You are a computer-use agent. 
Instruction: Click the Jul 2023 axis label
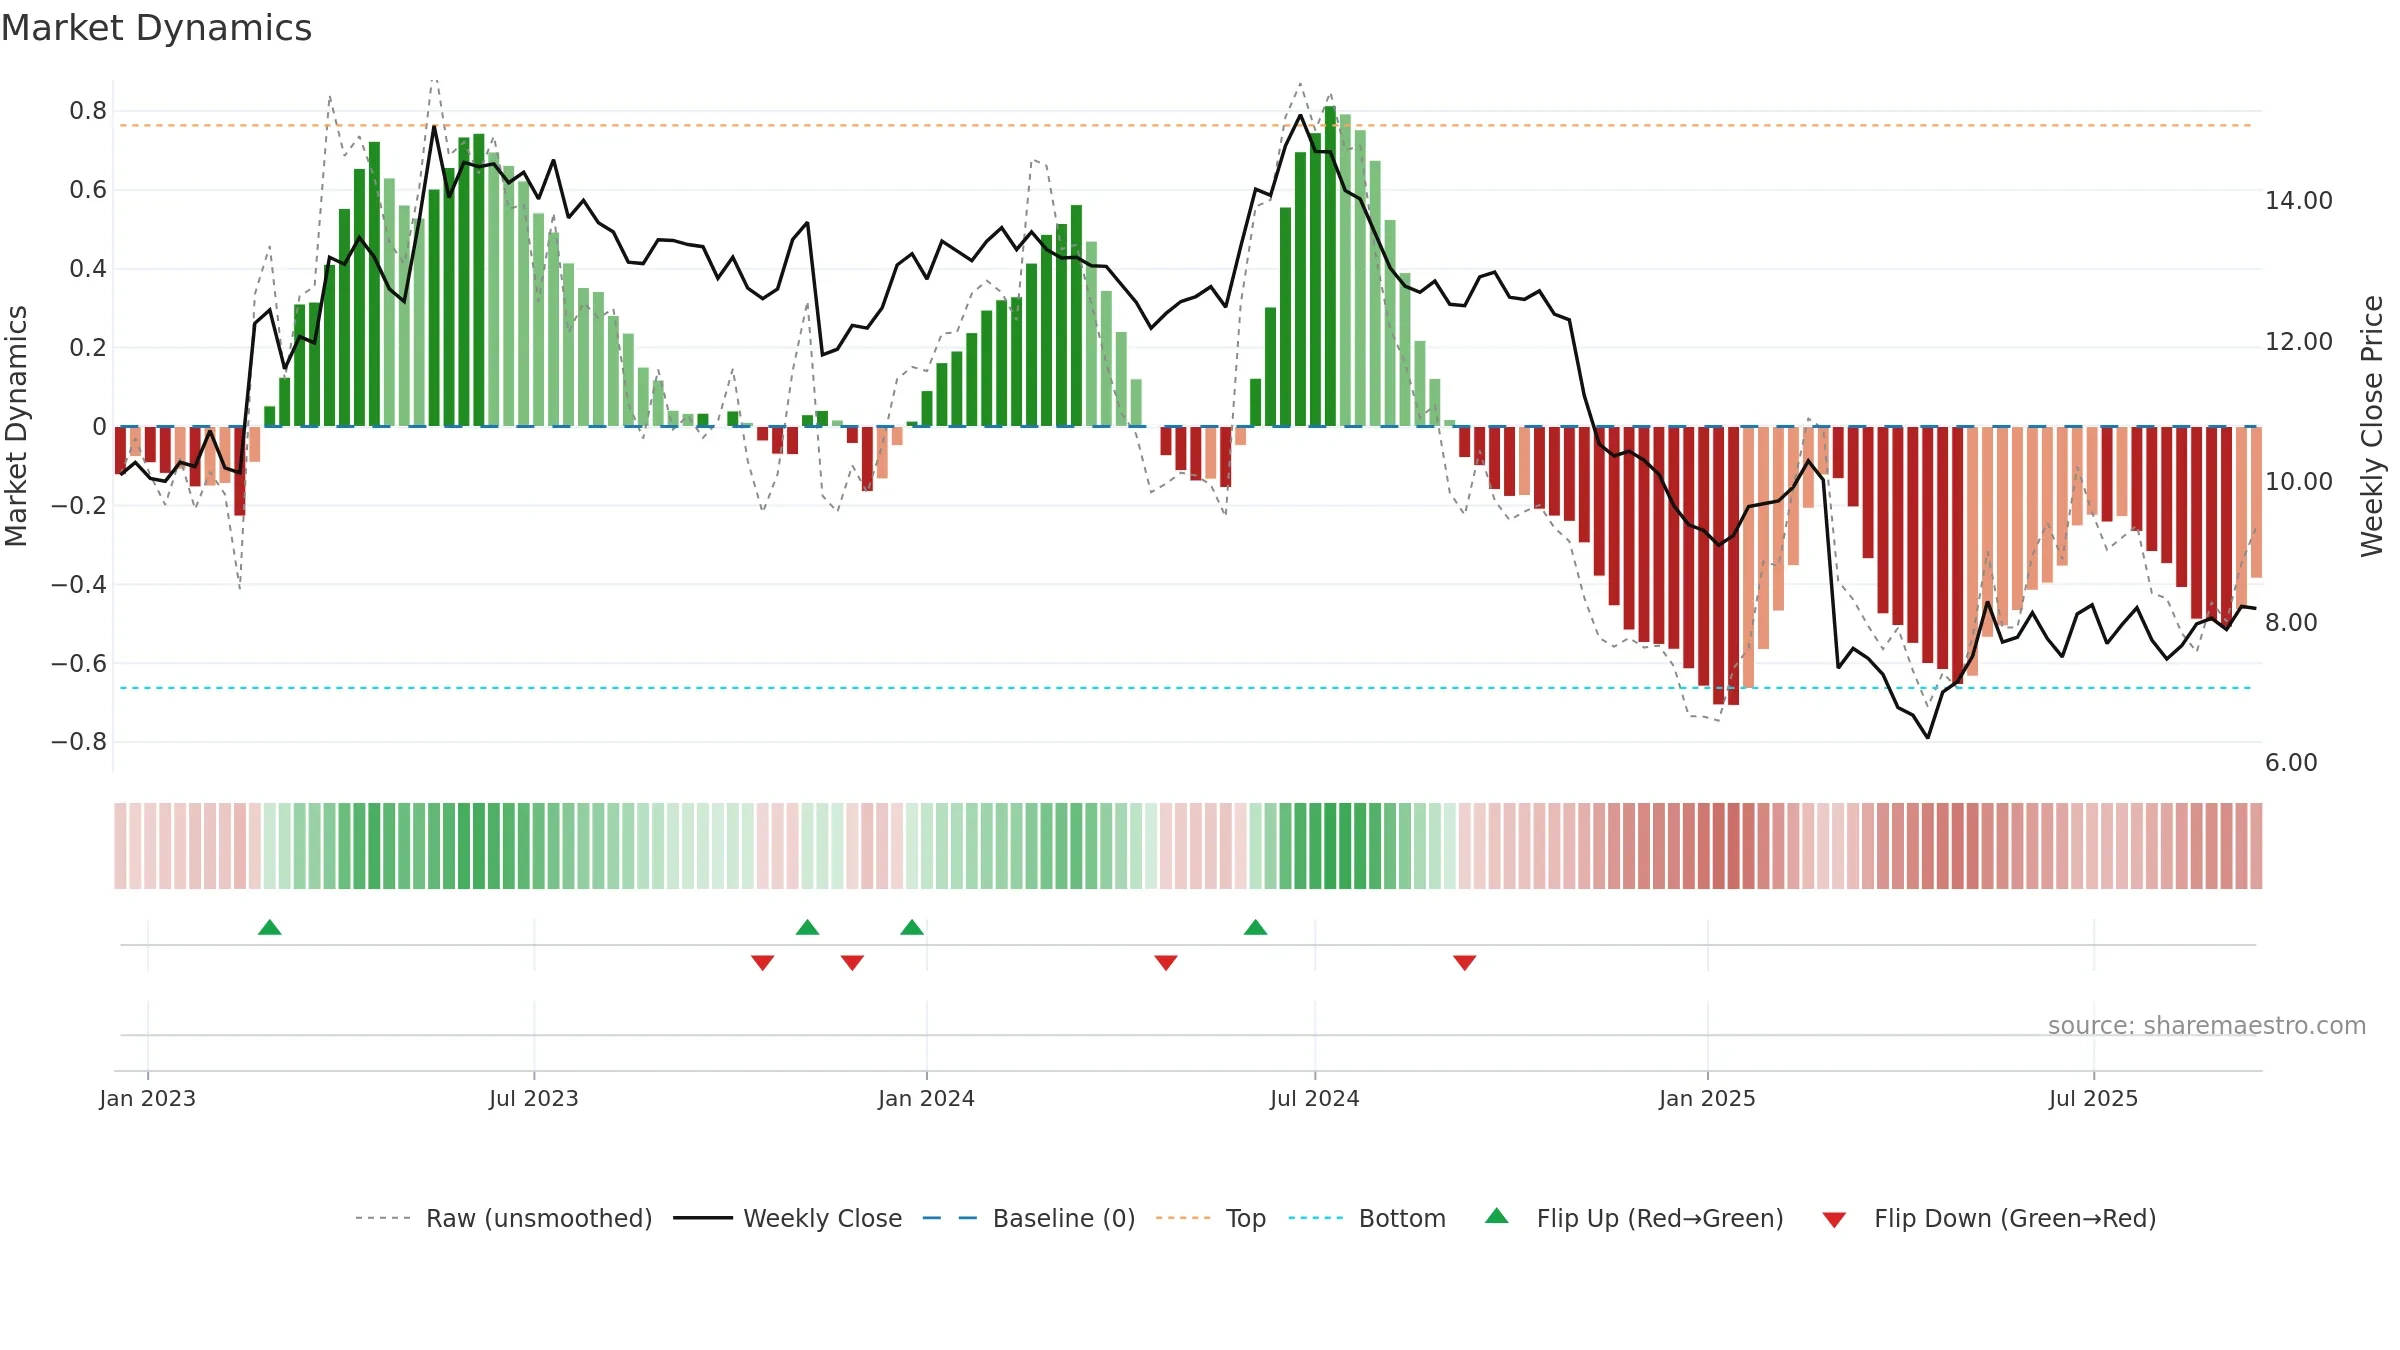[x=534, y=1098]
